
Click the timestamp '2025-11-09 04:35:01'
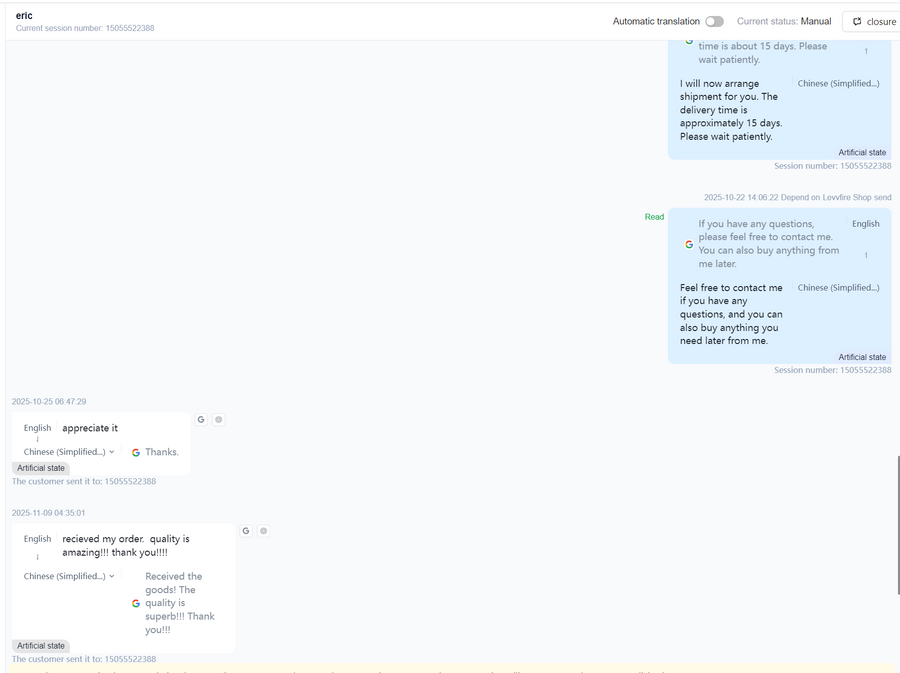click(48, 513)
